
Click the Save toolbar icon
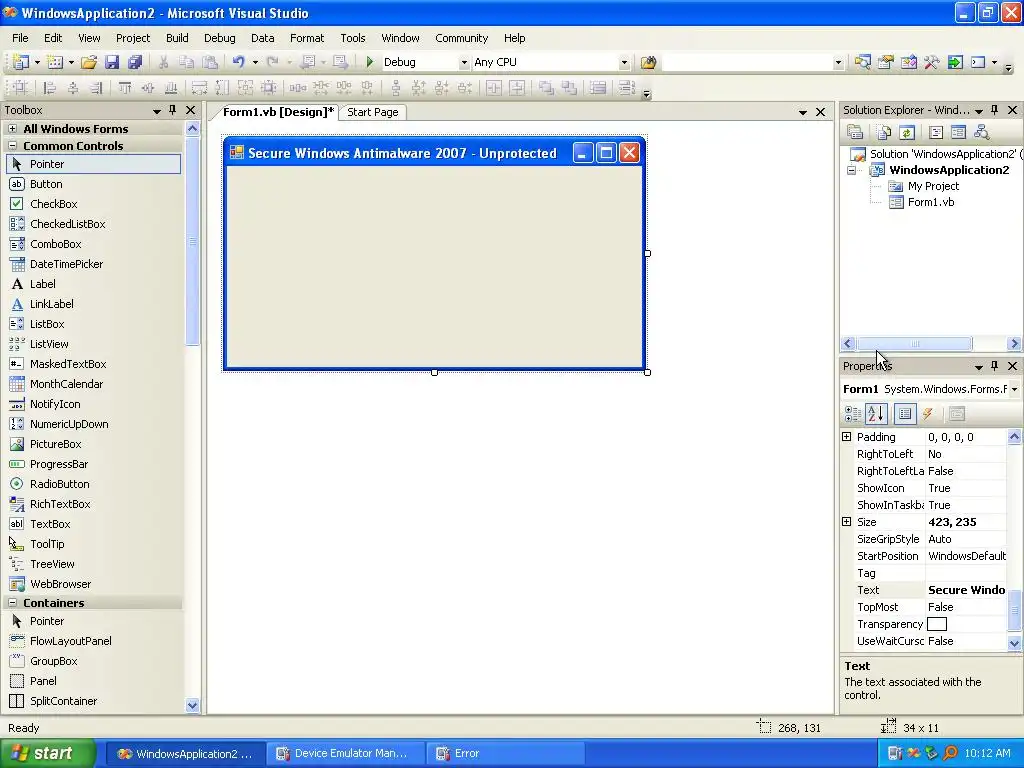[112, 62]
